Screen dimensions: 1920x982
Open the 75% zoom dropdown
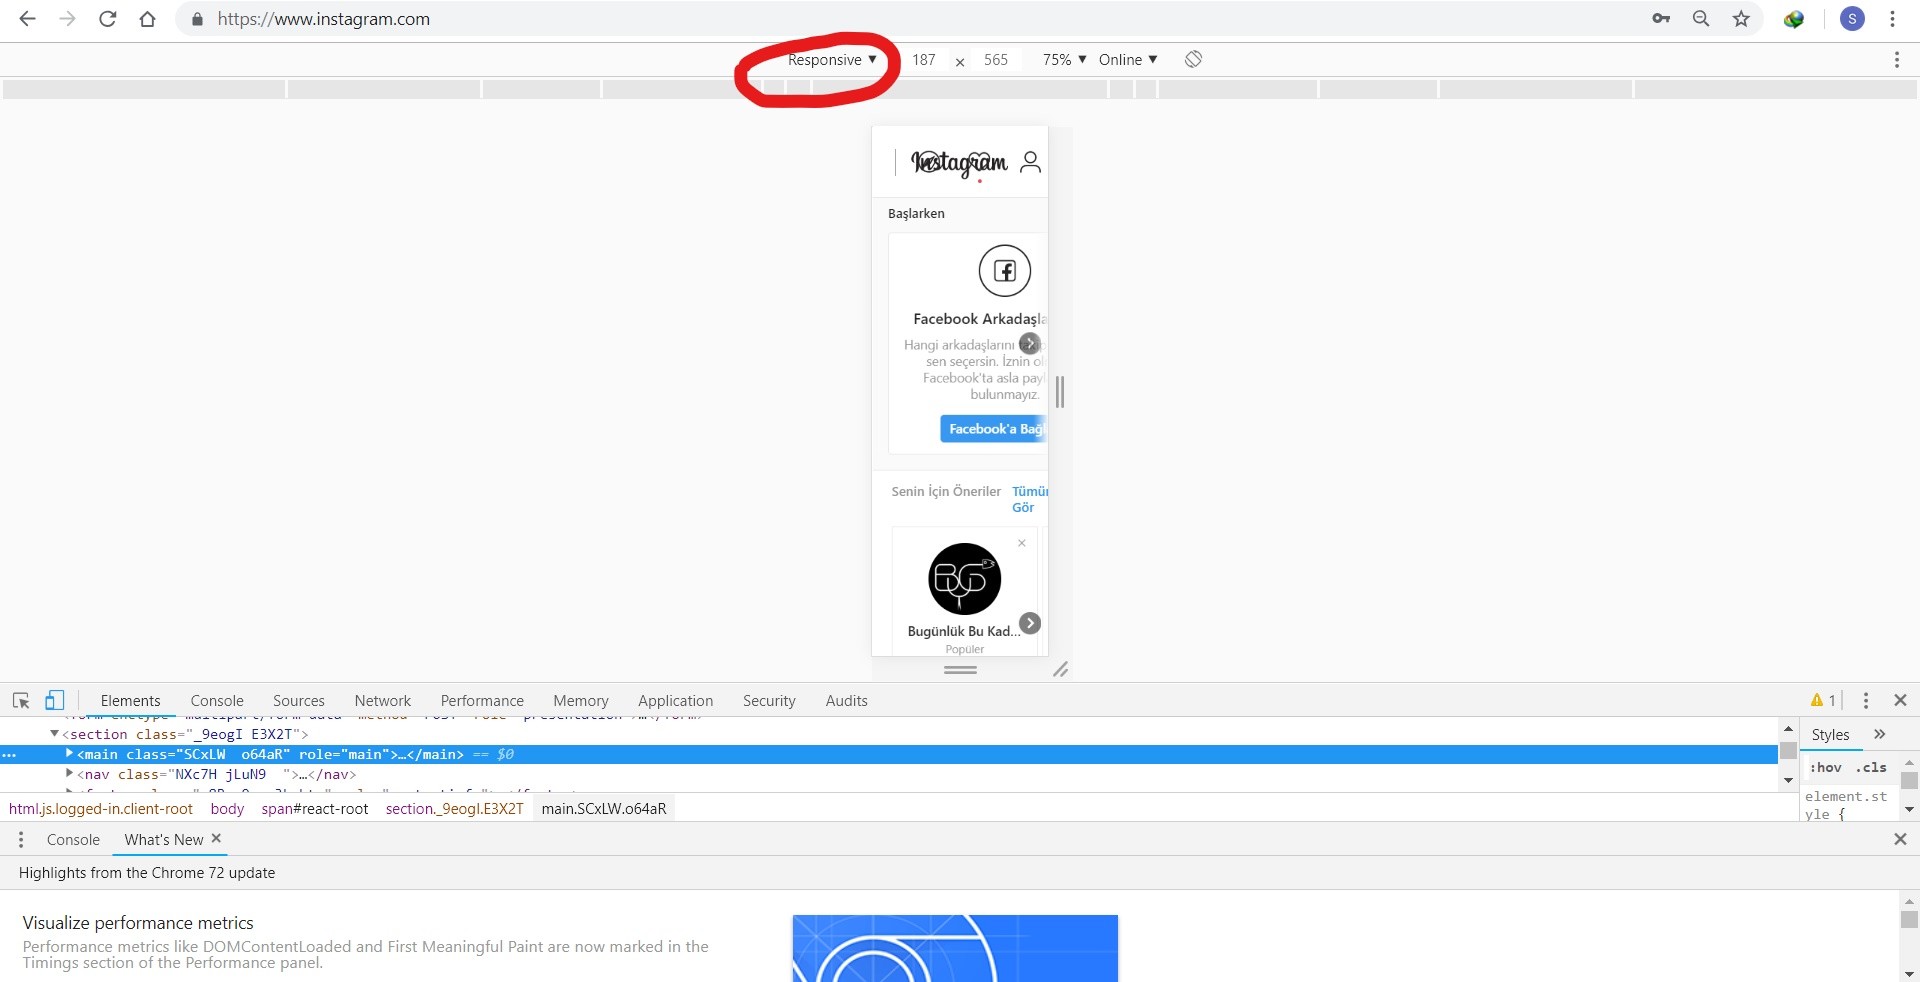[1064, 59]
